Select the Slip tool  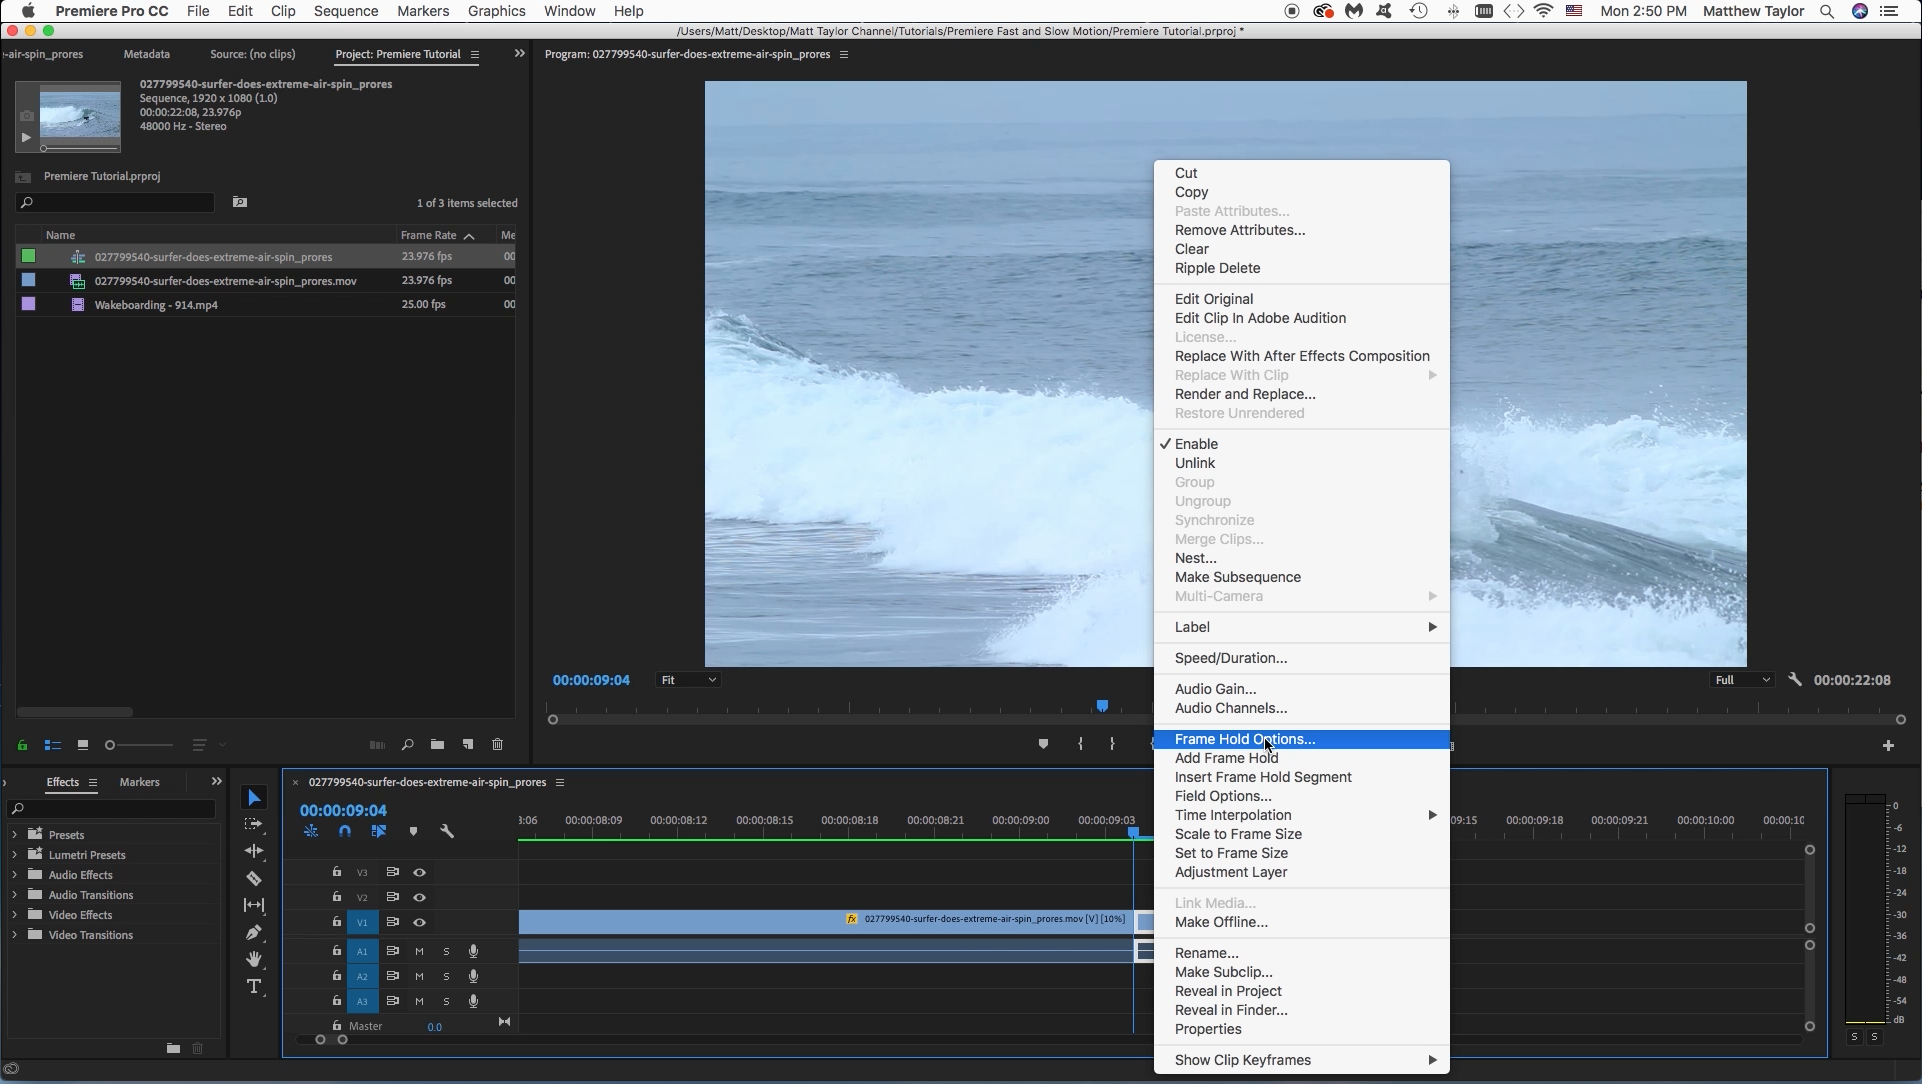click(x=254, y=905)
